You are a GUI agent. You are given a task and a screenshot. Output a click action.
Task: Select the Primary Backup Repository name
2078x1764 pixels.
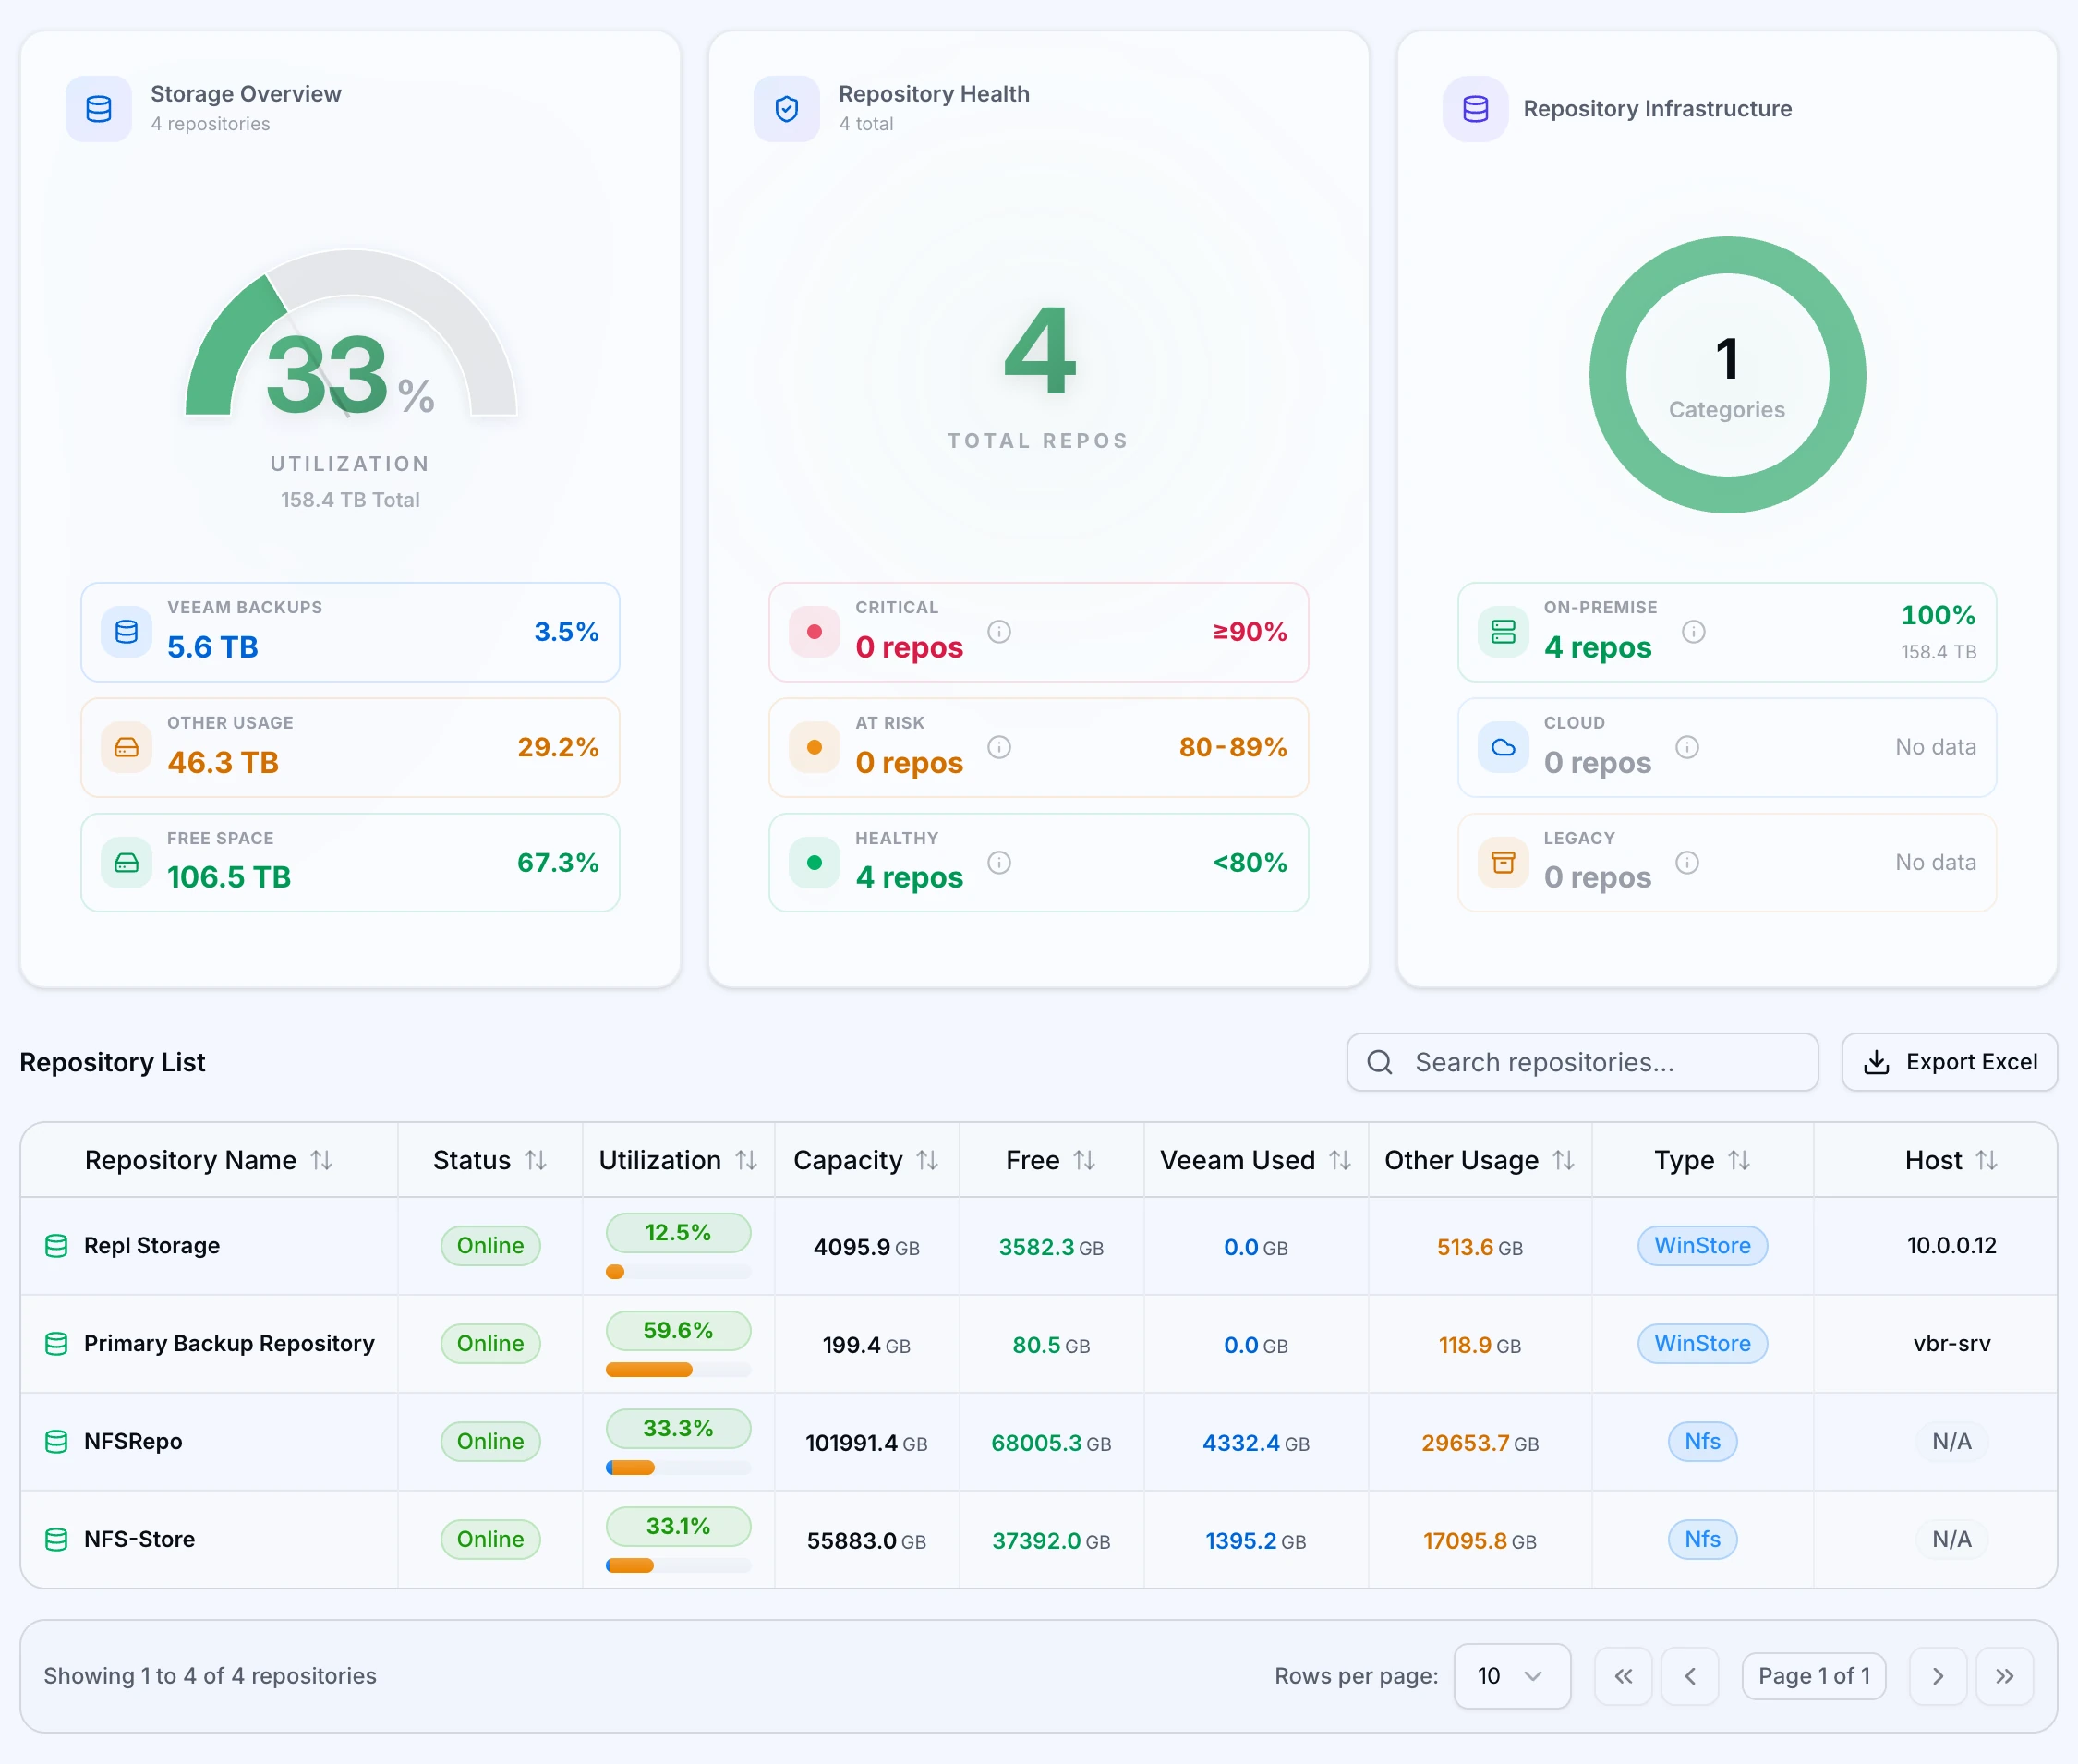tap(229, 1344)
